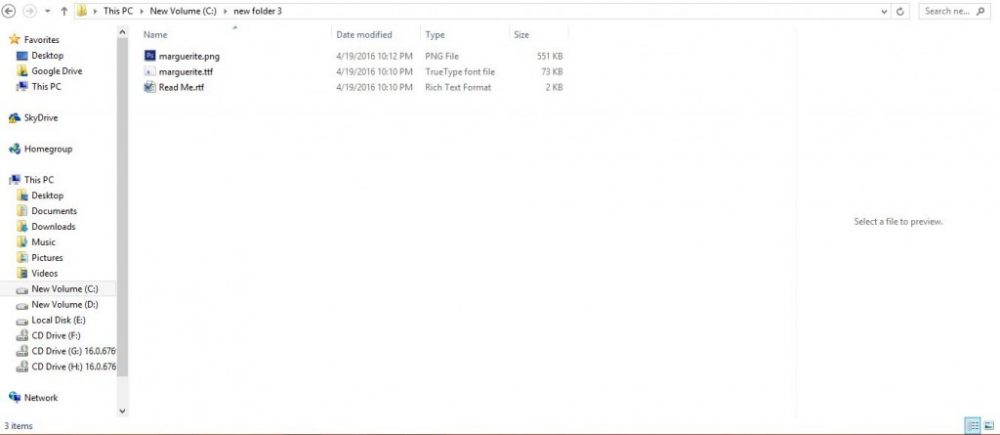Sort files by Name column
The width and height of the screenshot is (1000, 435).
[156, 34]
